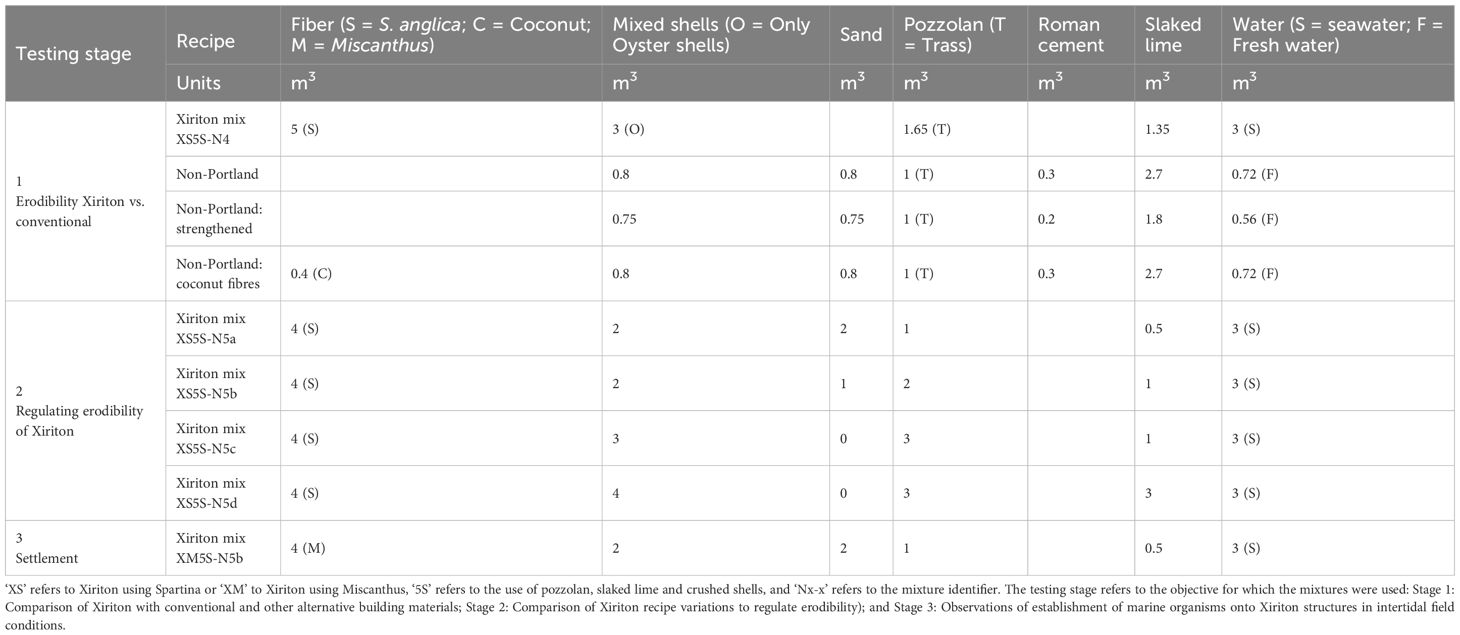Click the Fiber column header
1460x635 pixels.
click(435, 33)
